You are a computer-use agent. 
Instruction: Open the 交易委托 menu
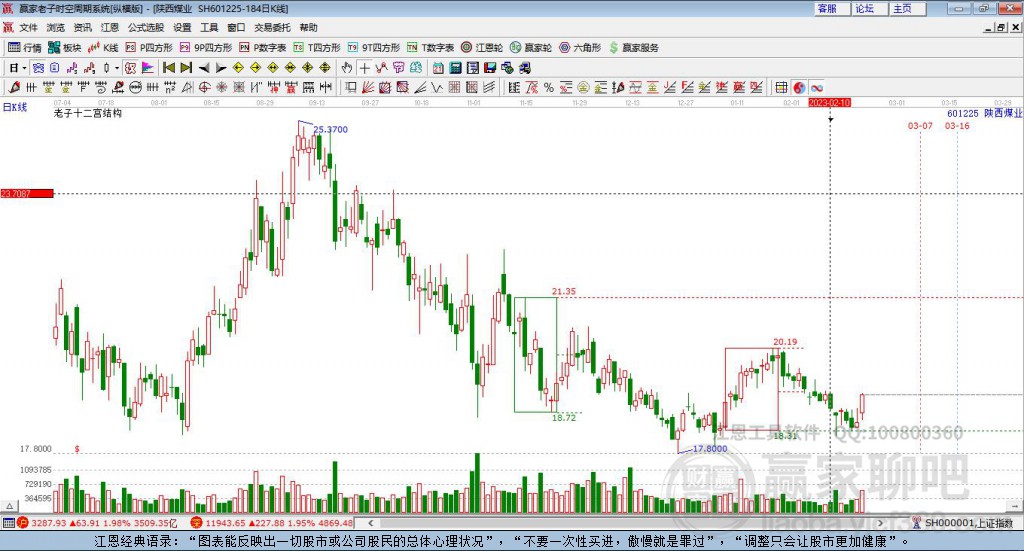tap(272, 27)
